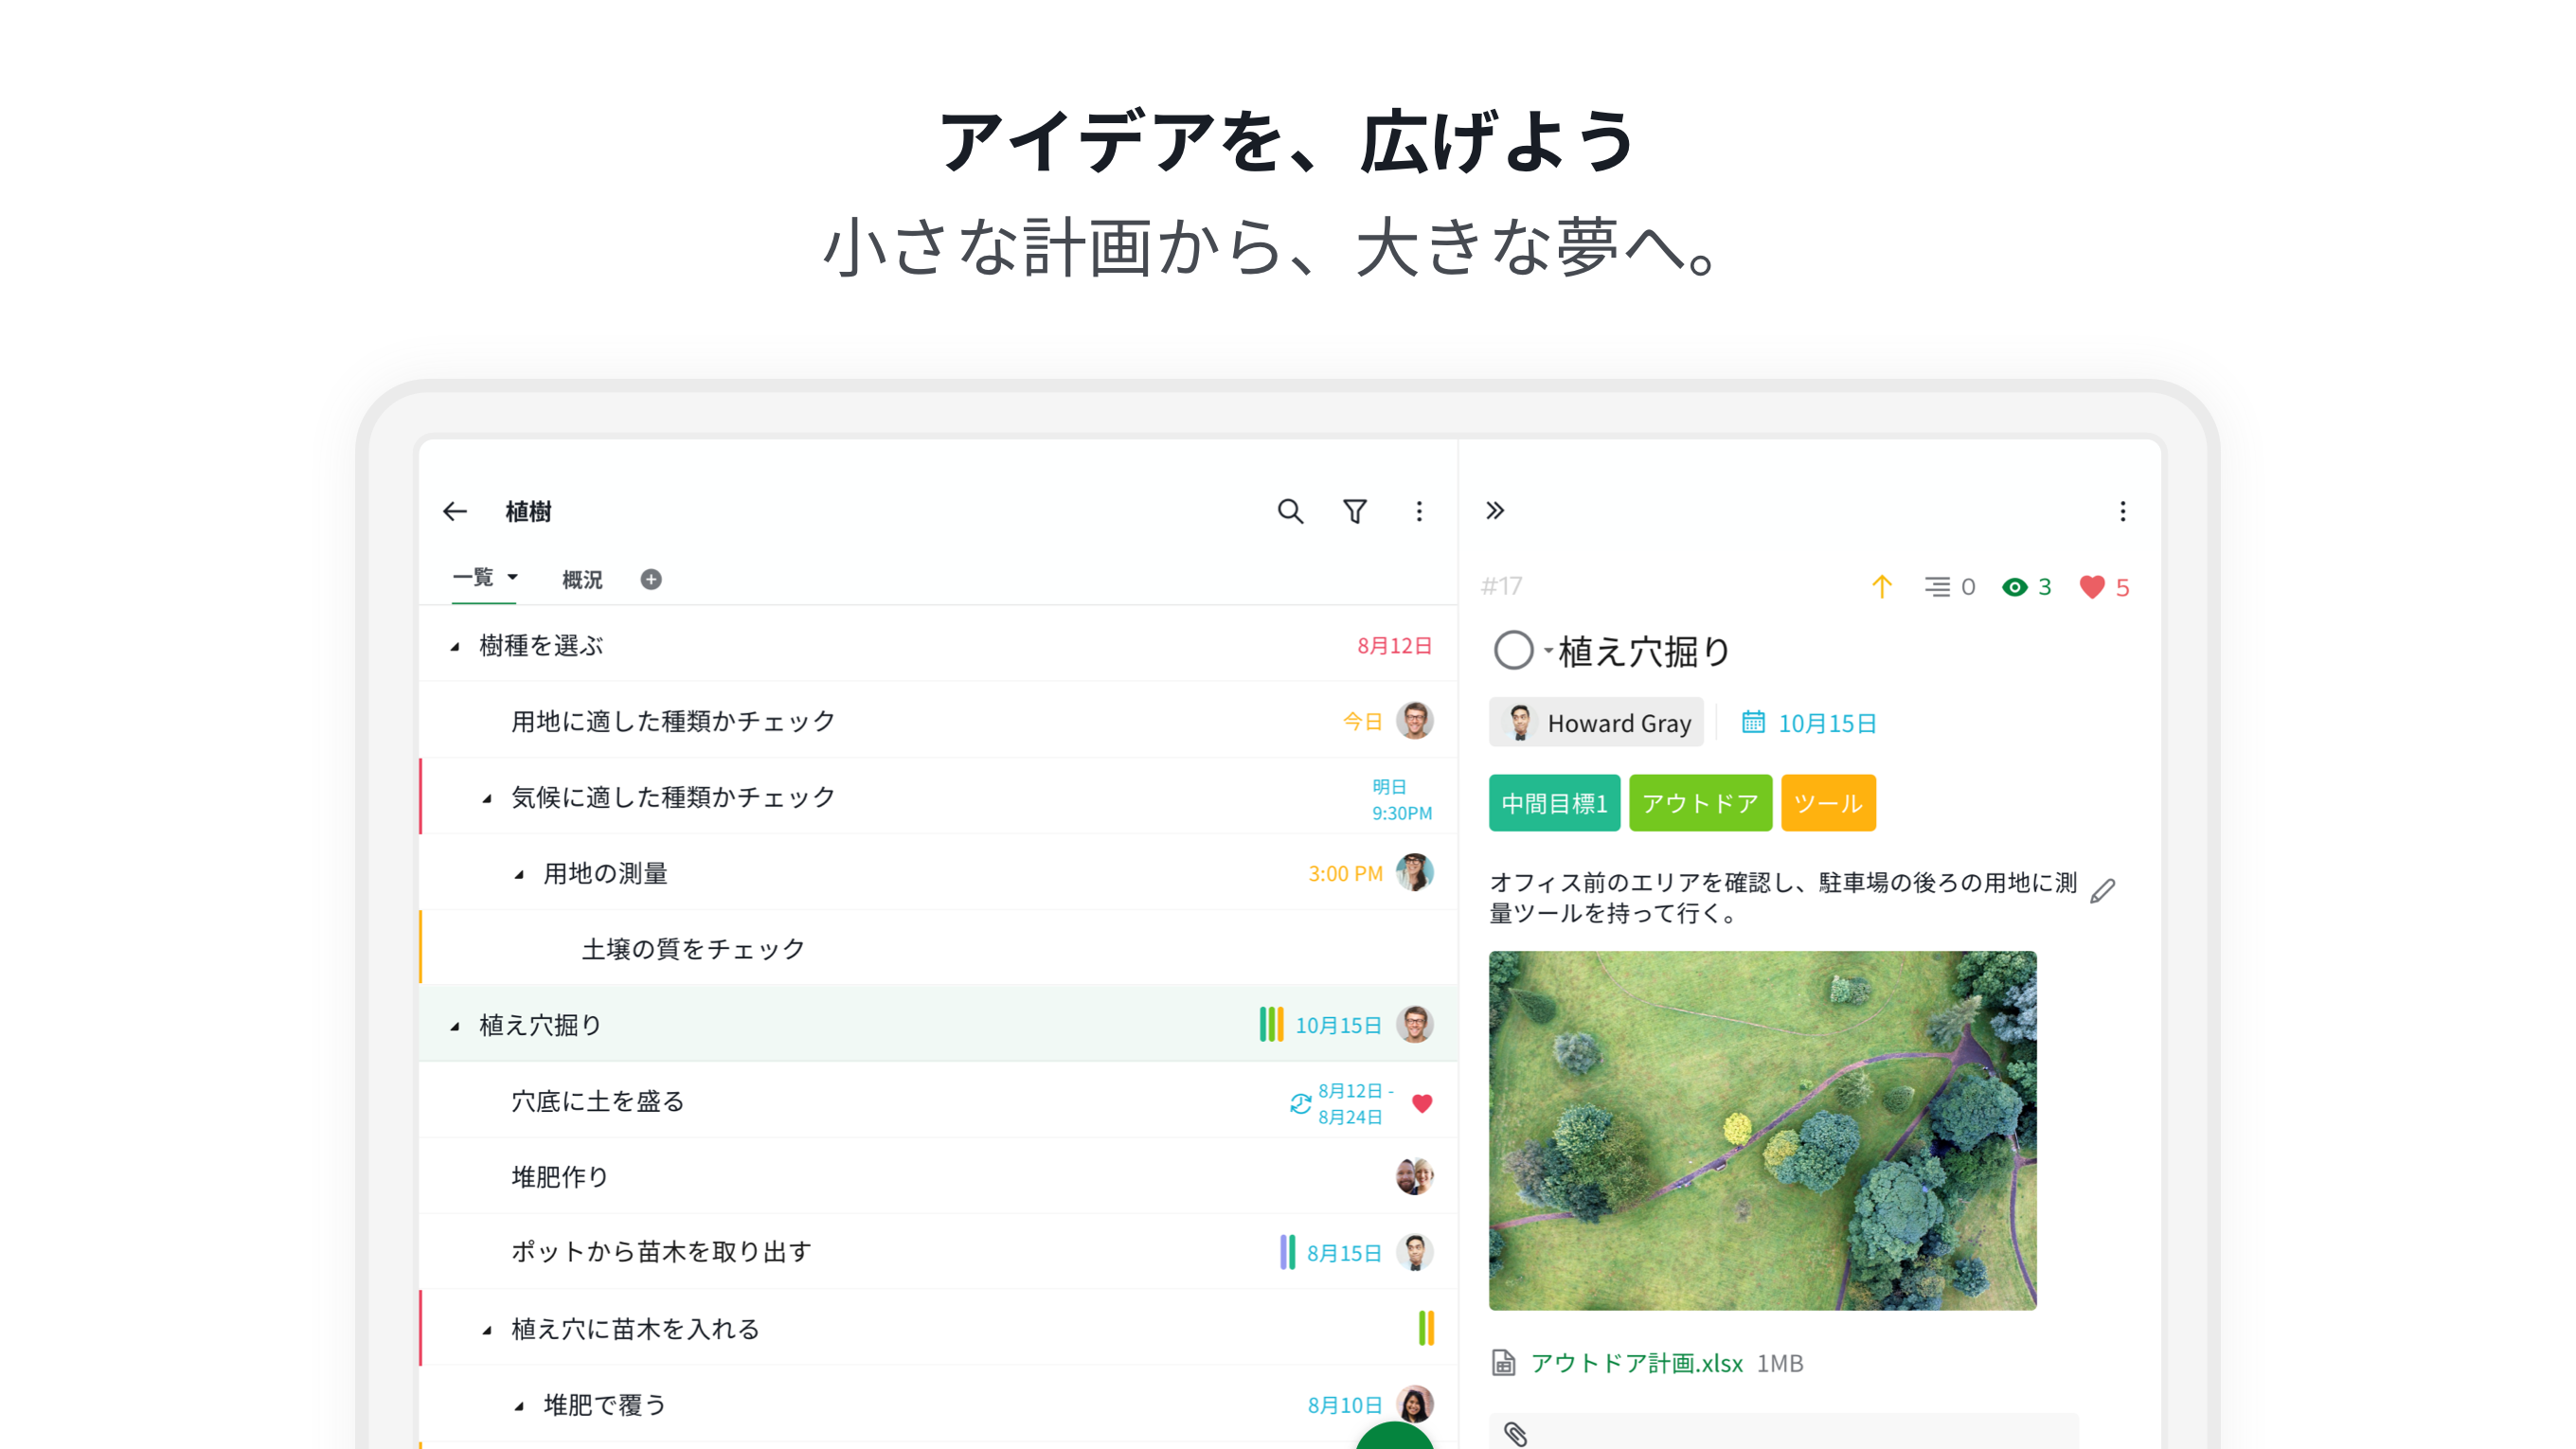Open the アウトドア計画.xlsx attachment link
This screenshot has height=1449, width=2576.
pos(1637,1363)
